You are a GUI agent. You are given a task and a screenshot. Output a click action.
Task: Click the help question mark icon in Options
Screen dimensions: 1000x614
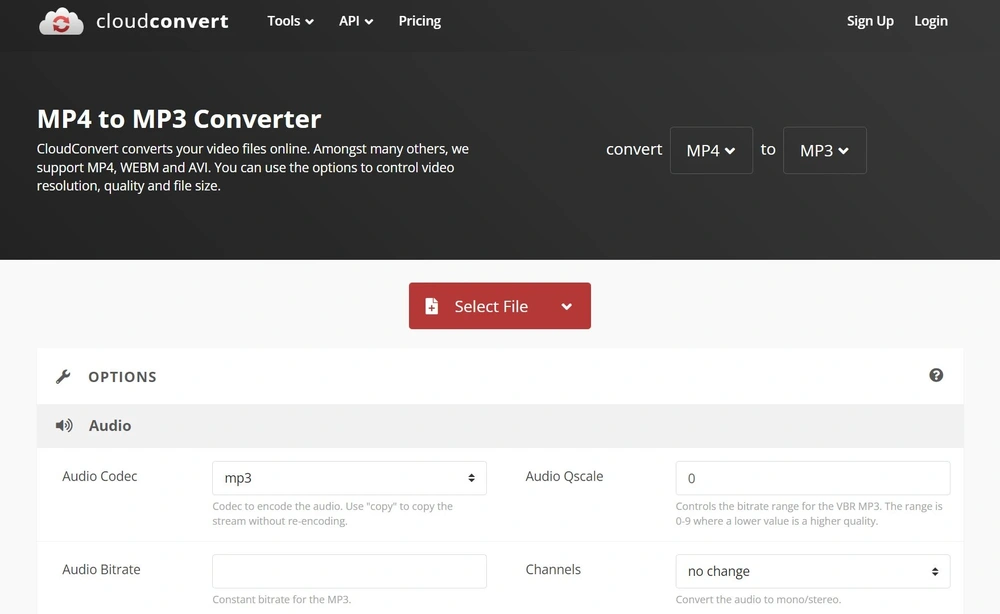click(x=936, y=376)
